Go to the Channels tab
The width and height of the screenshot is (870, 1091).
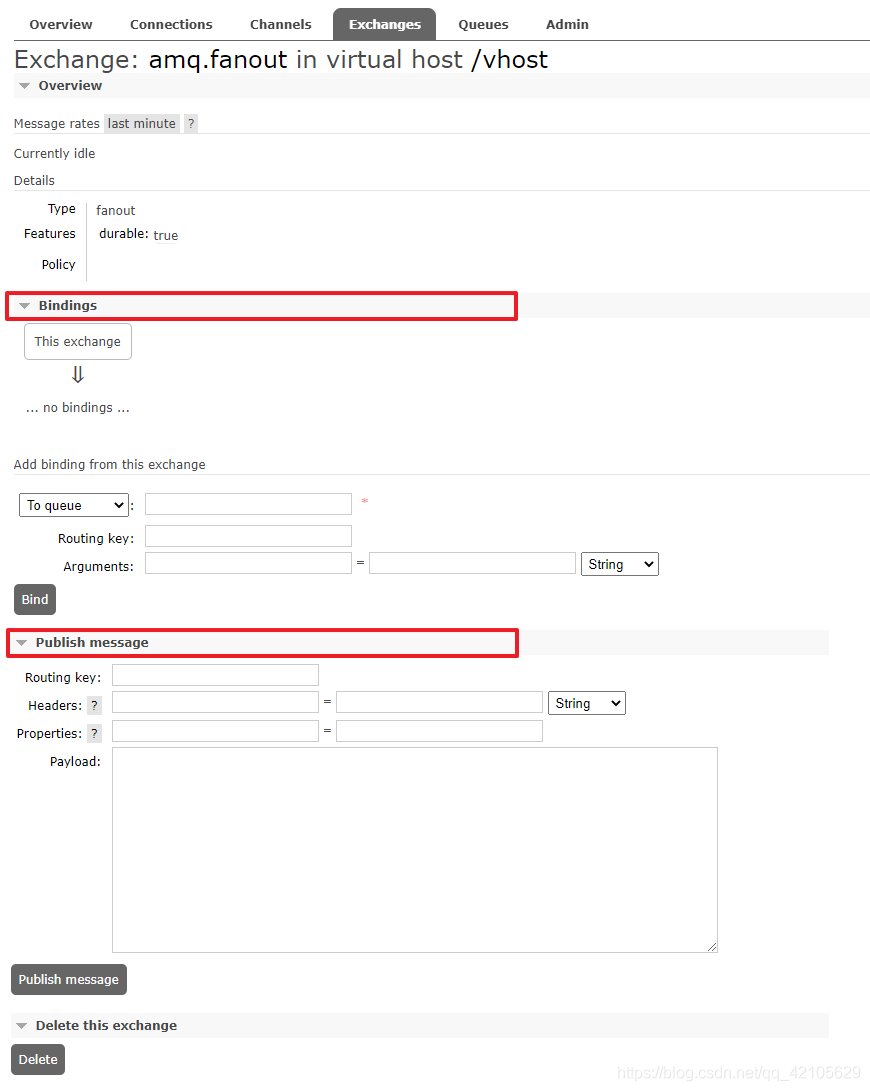280,24
